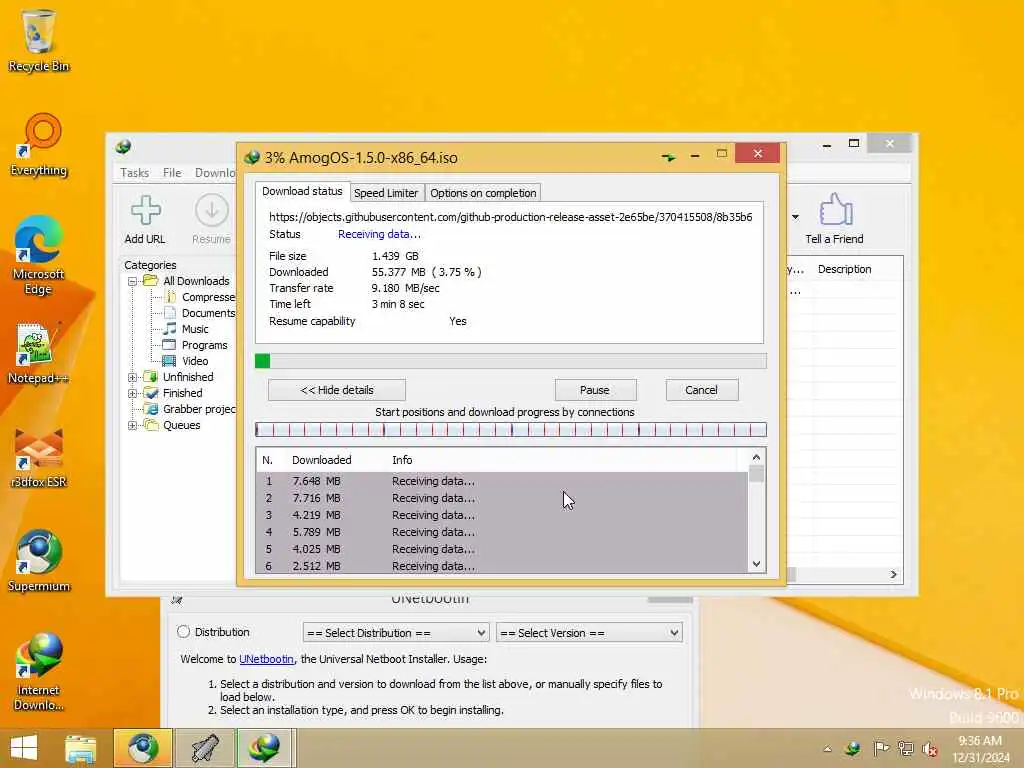This screenshot has height=768, width=1024.
Task: Click the taskbar clock showing 9:36 AM
Action: (x=980, y=749)
